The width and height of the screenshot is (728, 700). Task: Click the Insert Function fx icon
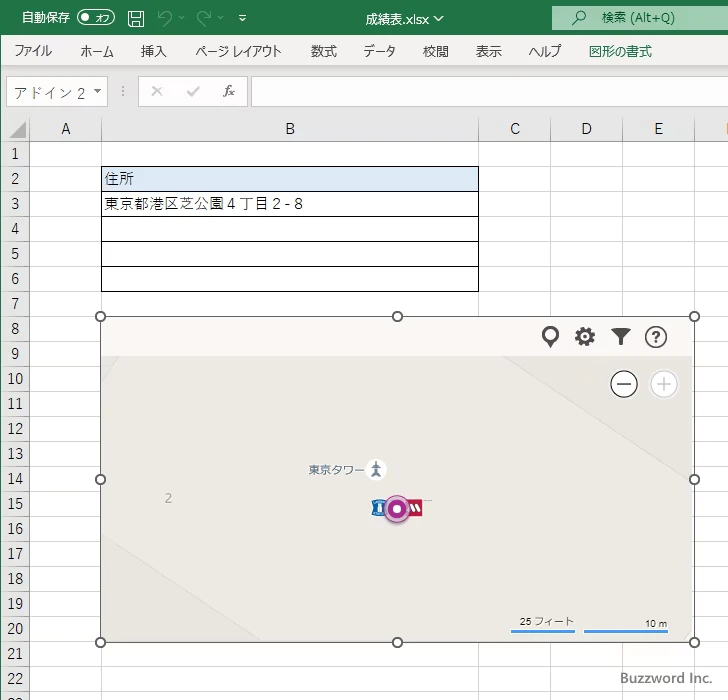coord(229,91)
